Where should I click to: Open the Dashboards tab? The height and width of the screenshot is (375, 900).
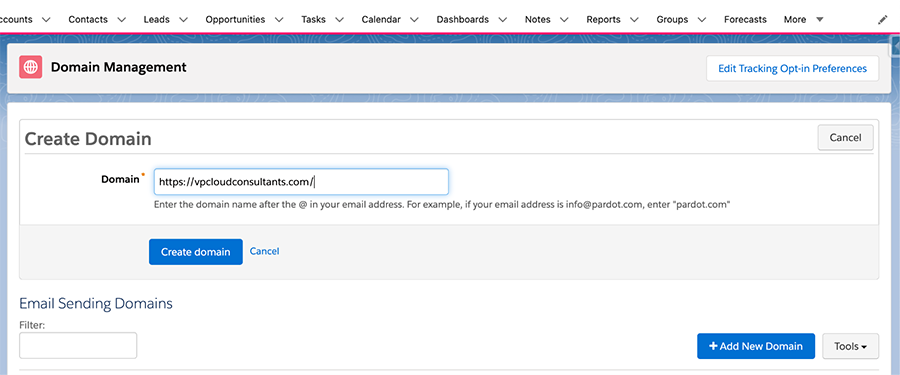click(x=463, y=20)
